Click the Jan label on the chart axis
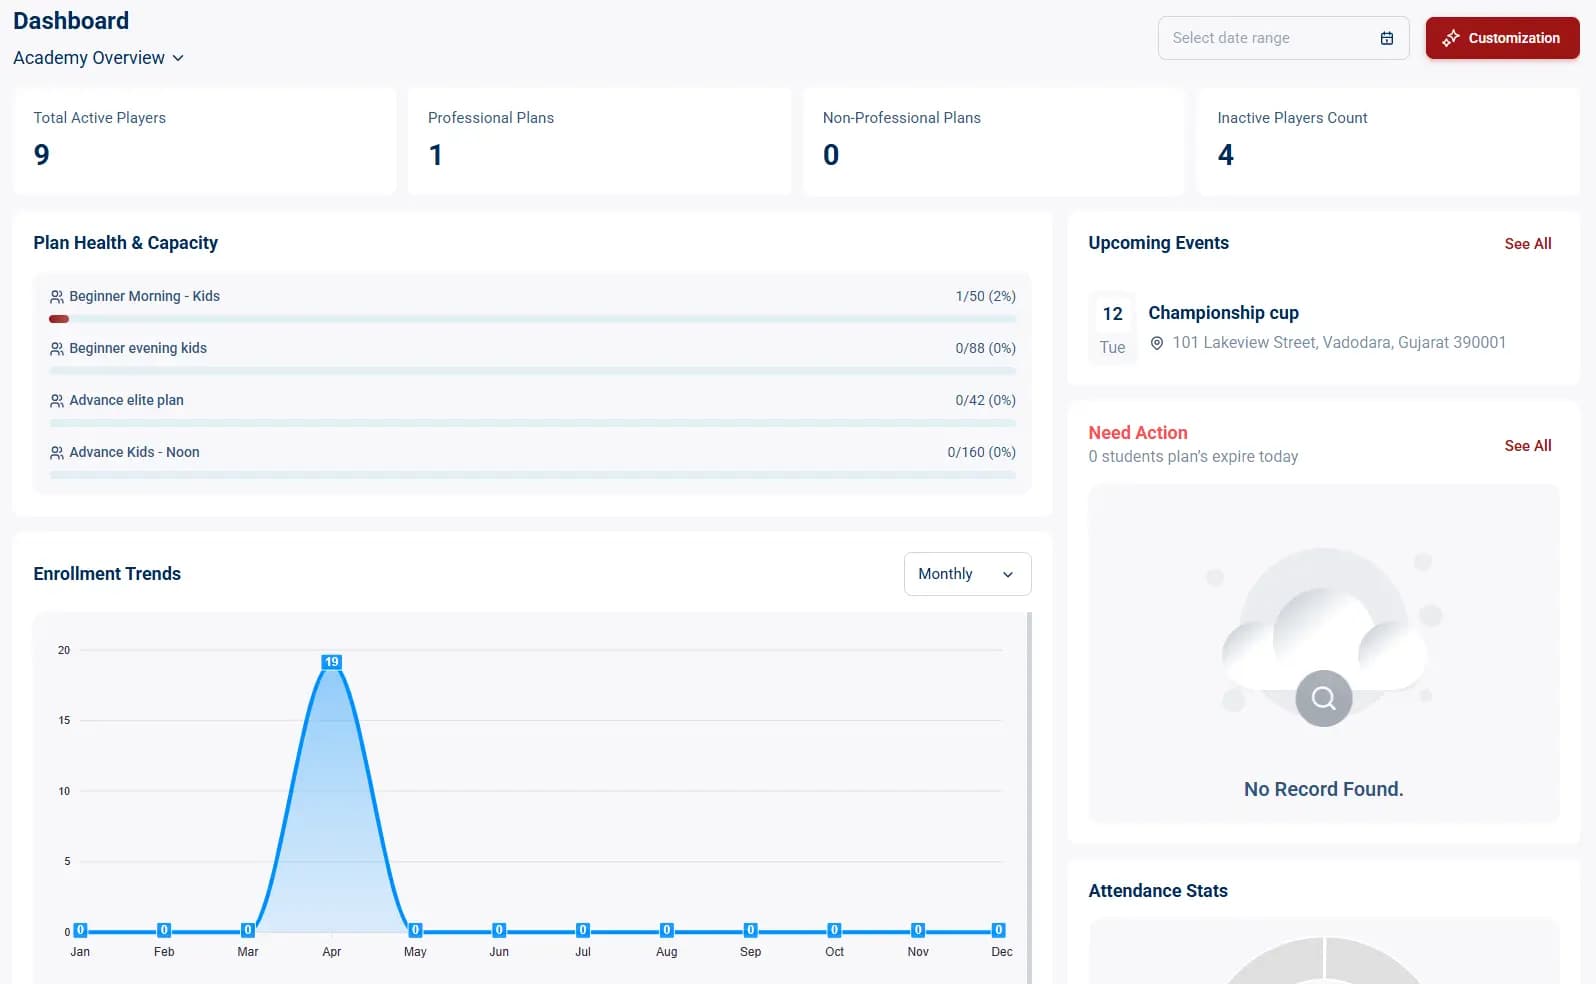The image size is (1596, 984). point(80,952)
